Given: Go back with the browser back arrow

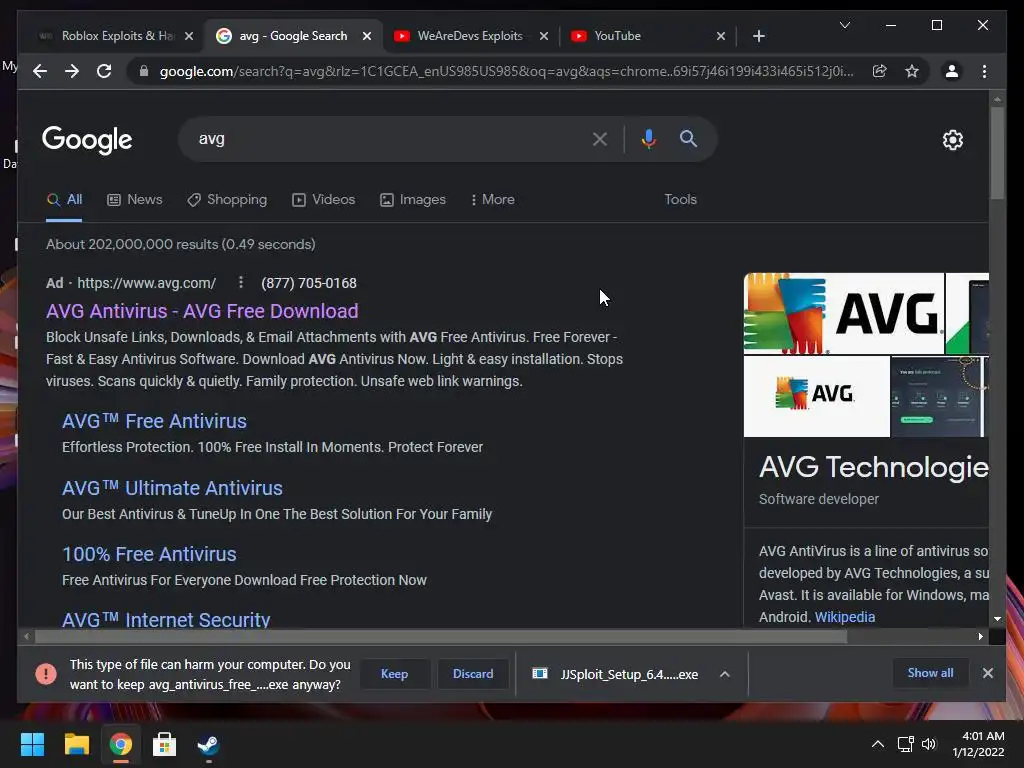Looking at the screenshot, I should (40, 71).
